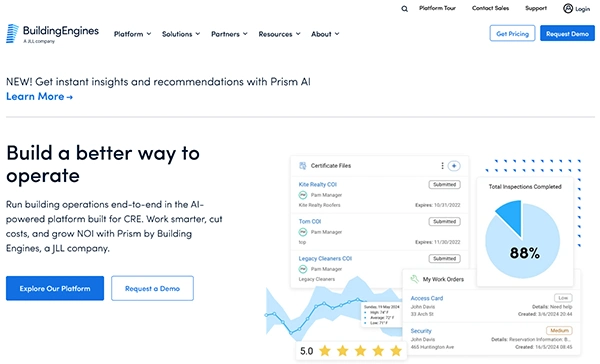Click the Login link text

click(x=582, y=9)
